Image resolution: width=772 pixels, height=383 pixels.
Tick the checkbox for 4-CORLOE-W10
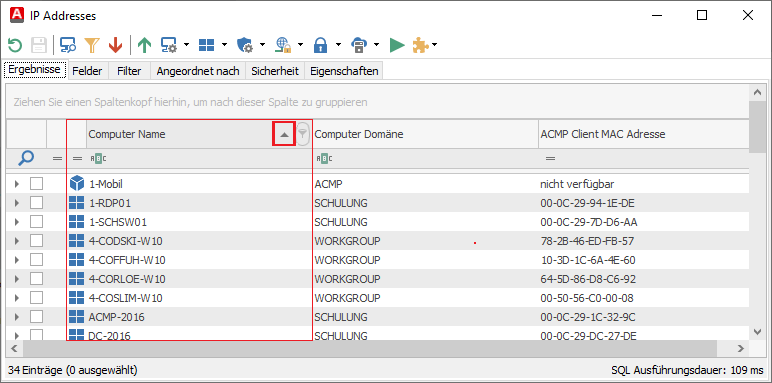36,279
